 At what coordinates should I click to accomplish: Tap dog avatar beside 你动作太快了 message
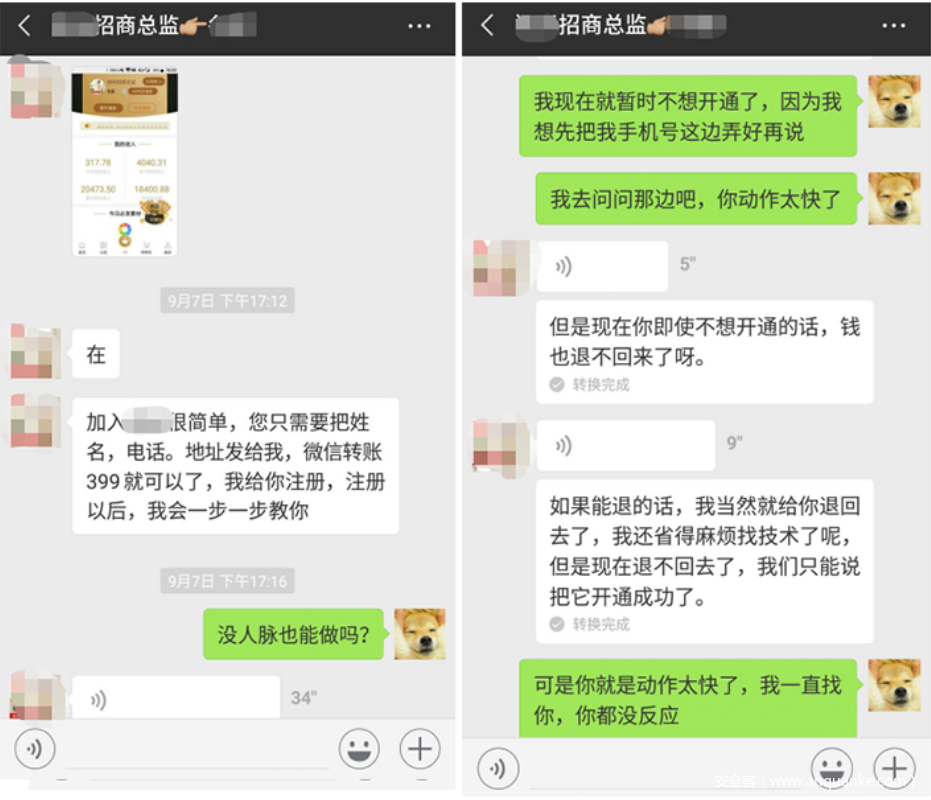pos(894,198)
